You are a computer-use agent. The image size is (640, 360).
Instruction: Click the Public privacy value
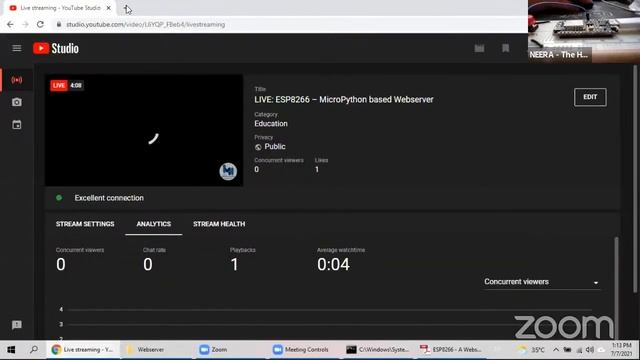point(275,147)
